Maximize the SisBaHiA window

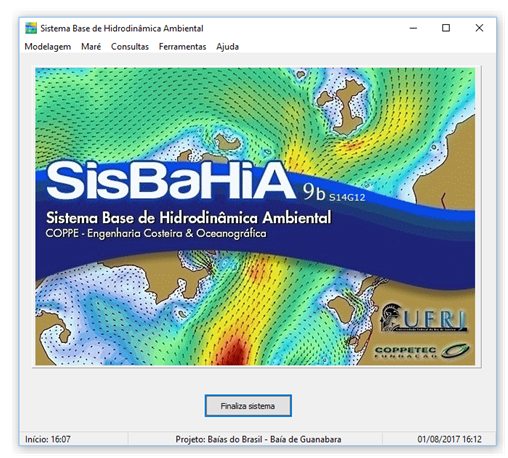coord(446,28)
